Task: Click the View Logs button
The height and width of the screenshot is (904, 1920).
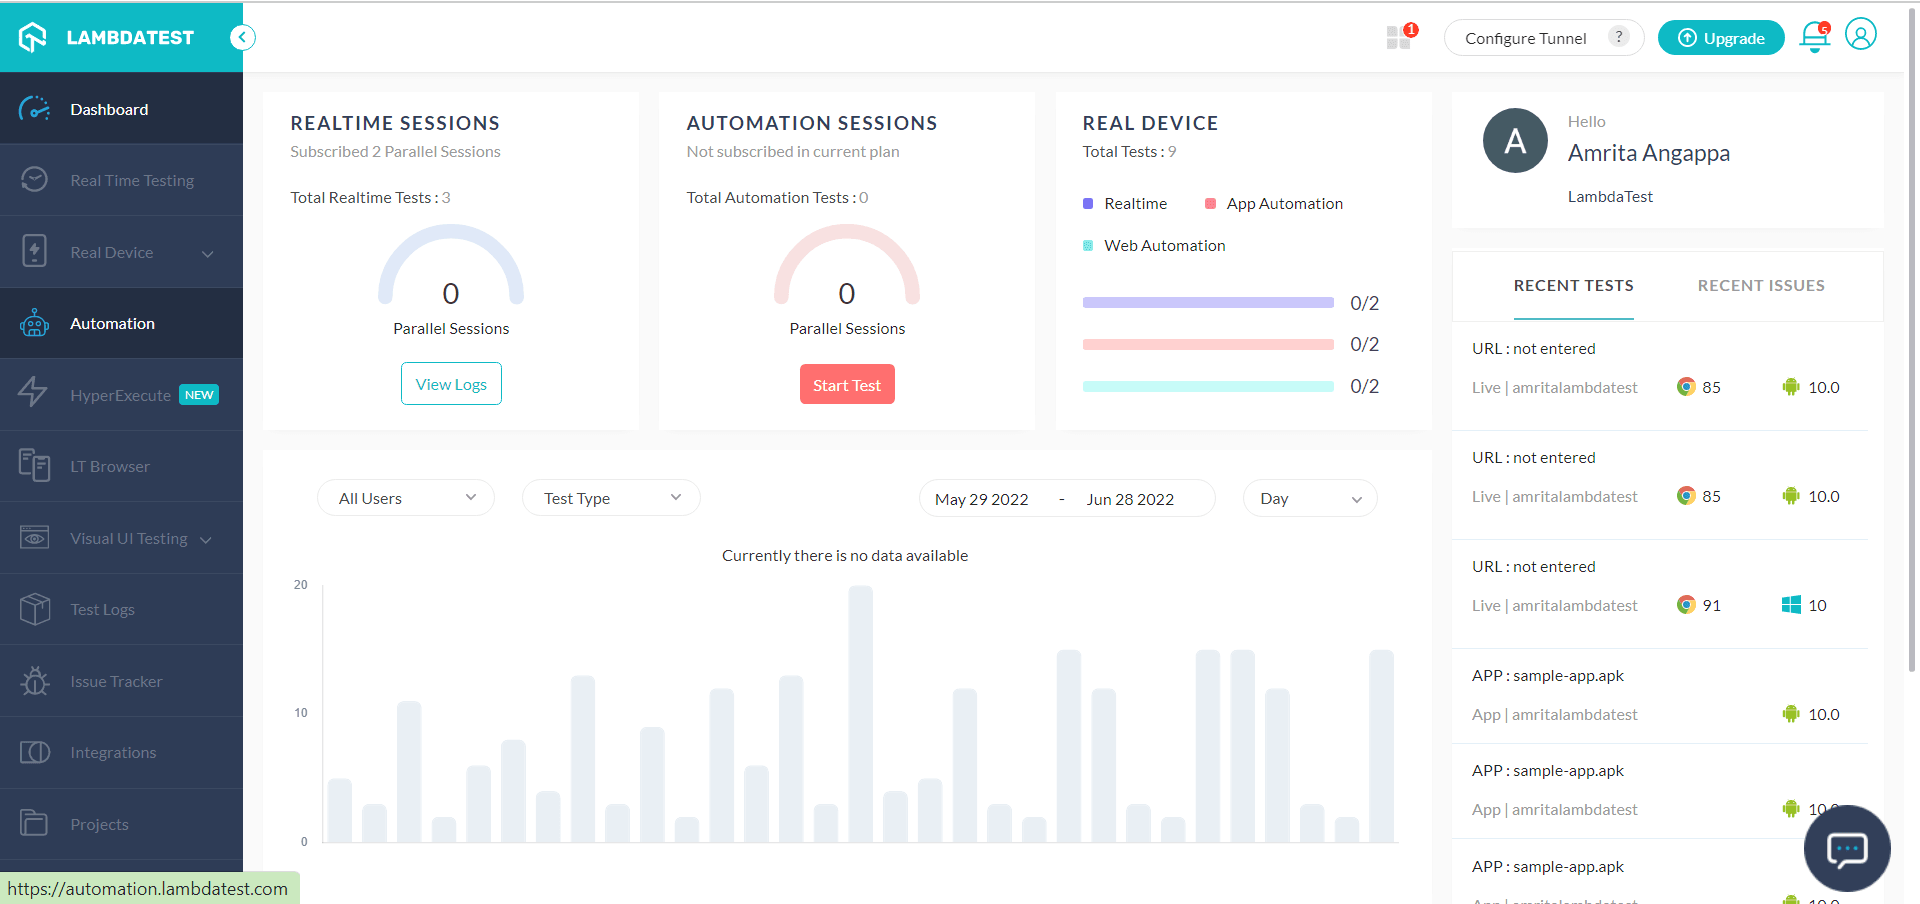Action: pyautogui.click(x=451, y=384)
